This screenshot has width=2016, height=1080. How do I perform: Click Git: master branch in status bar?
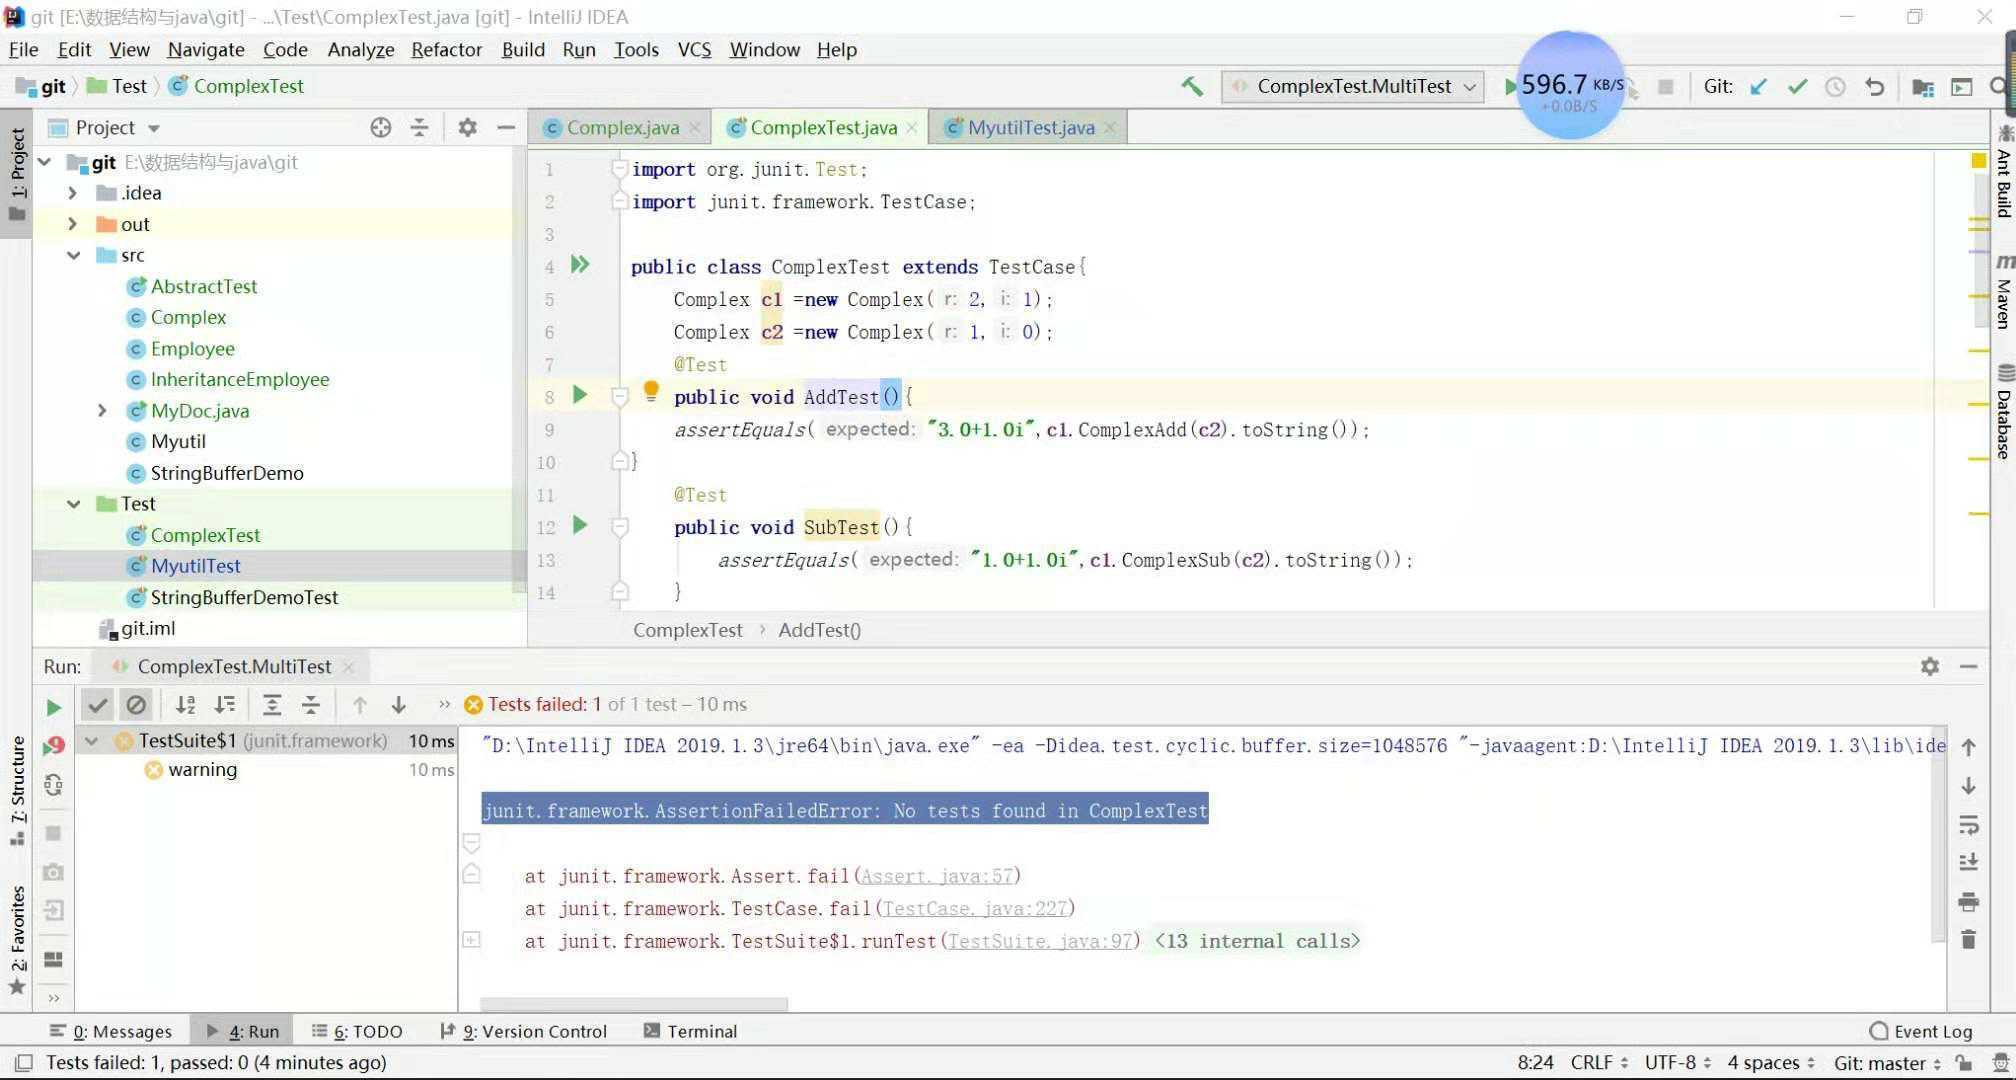tap(1887, 1063)
